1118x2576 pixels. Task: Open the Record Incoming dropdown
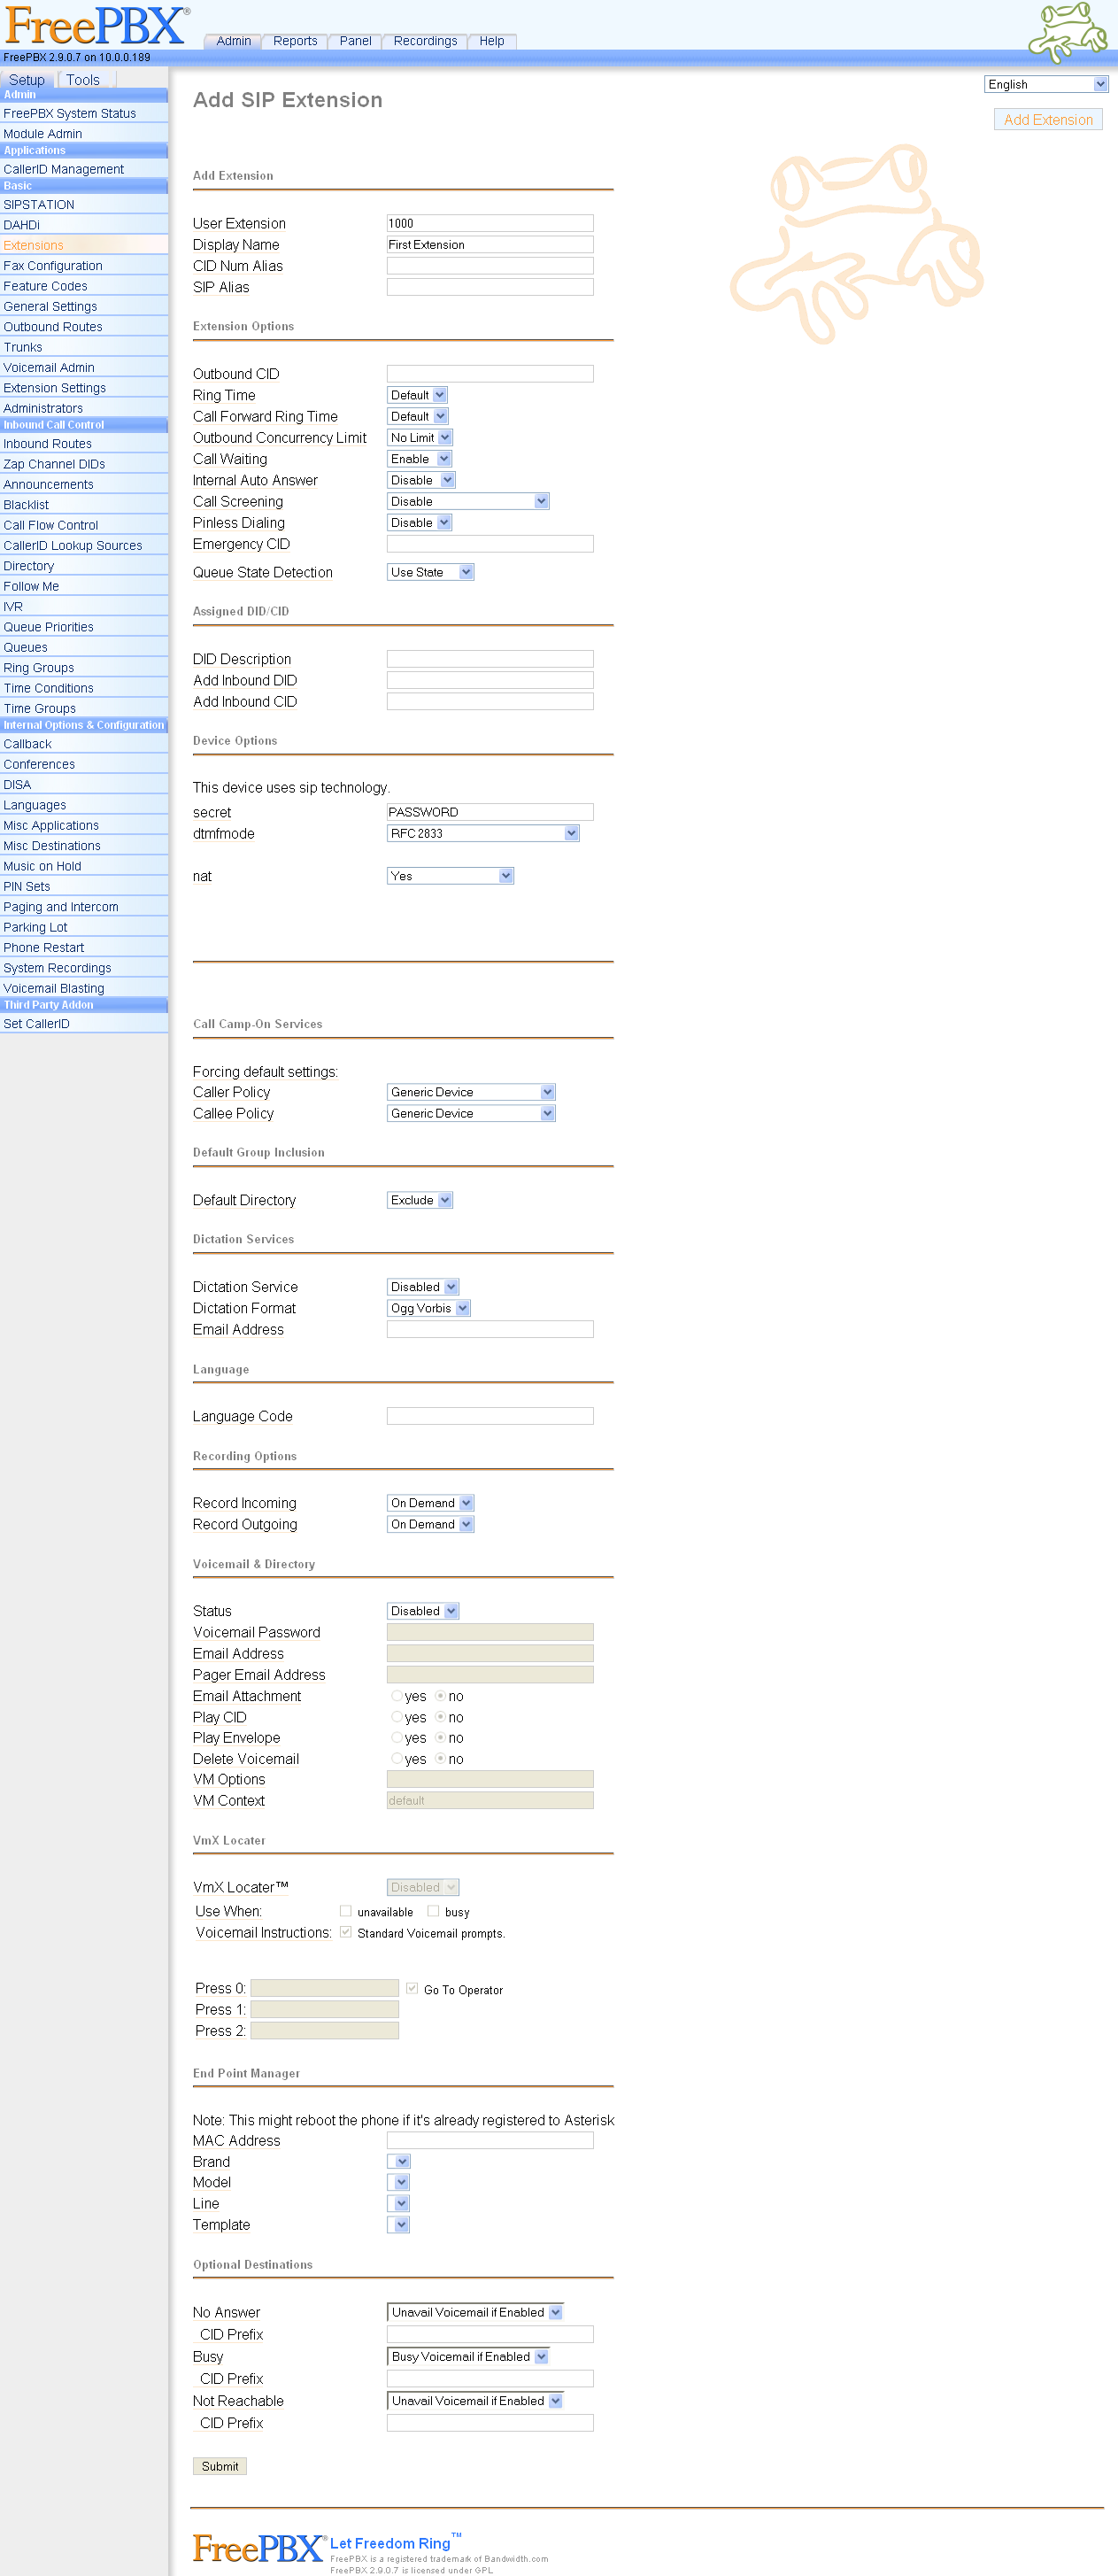tap(431, 1503)
